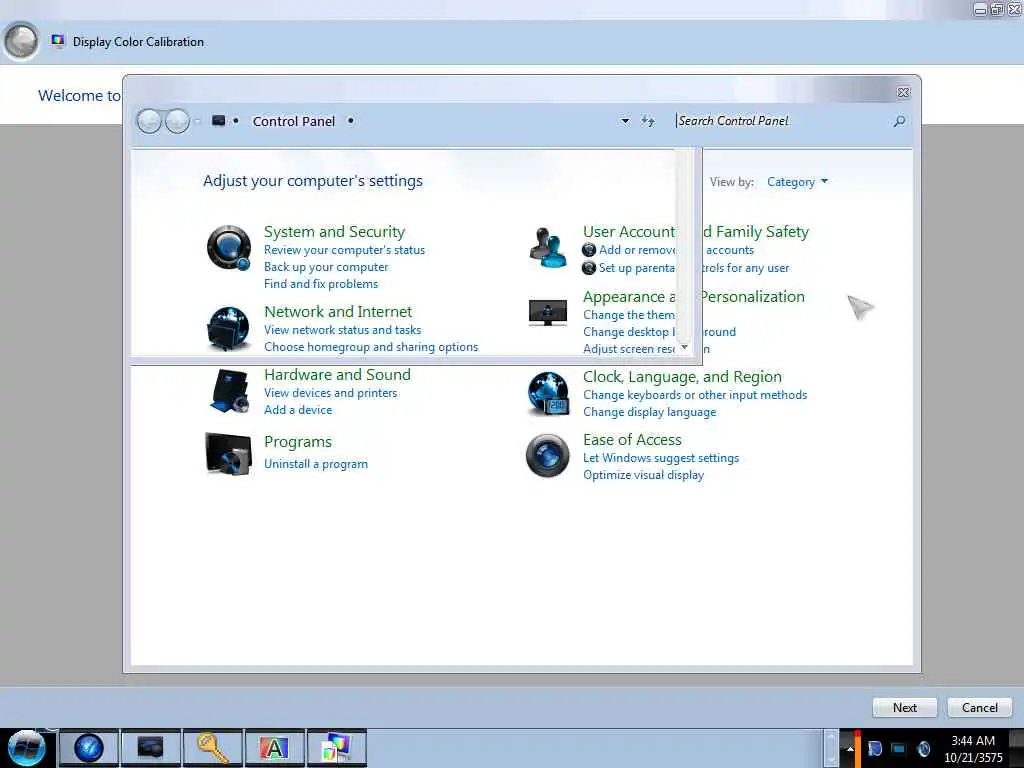This screenshot has height=768, width=1024.
Task: Click taskbar clock showing 3:44 AM
Action: [973, 748]
